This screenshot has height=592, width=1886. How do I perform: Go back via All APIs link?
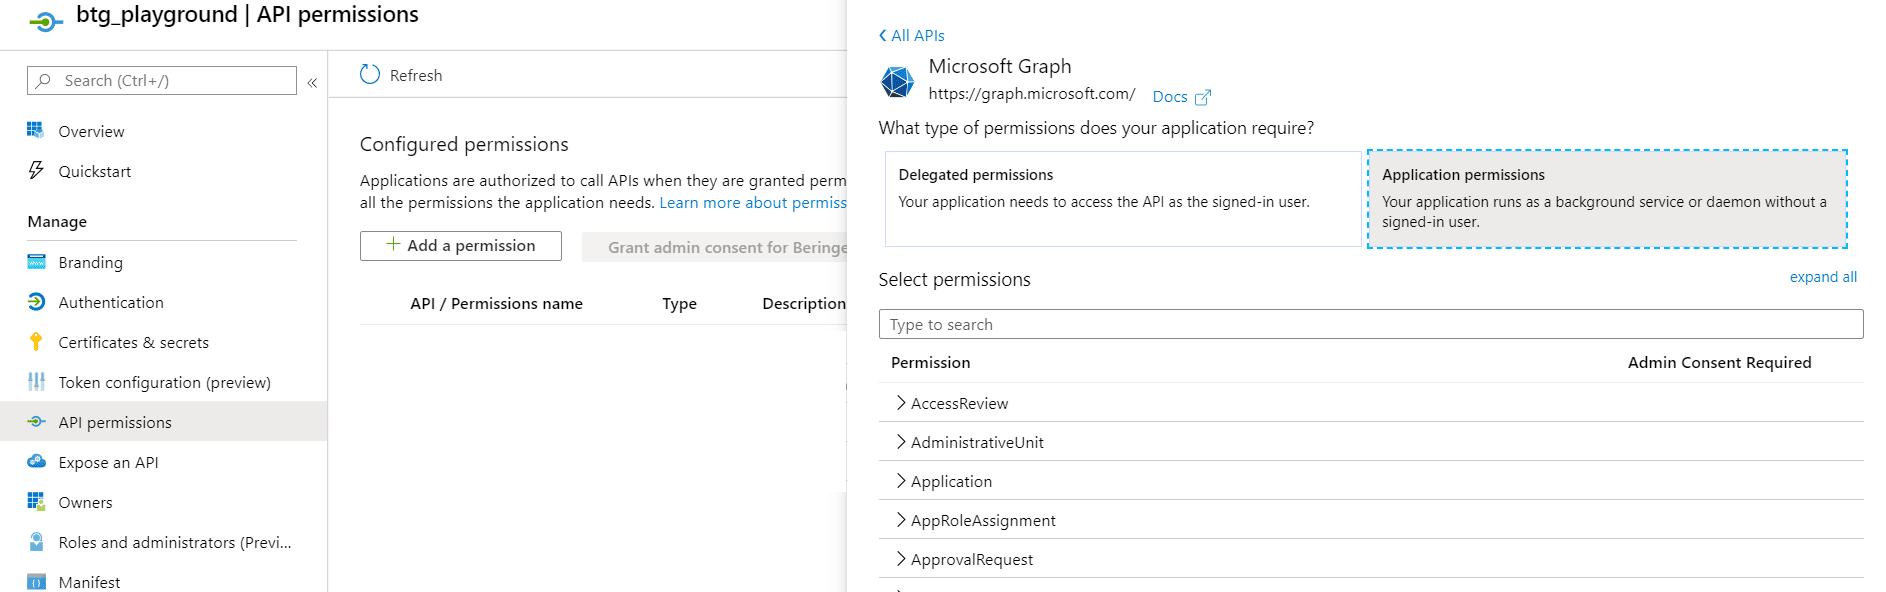coord(918,35)
